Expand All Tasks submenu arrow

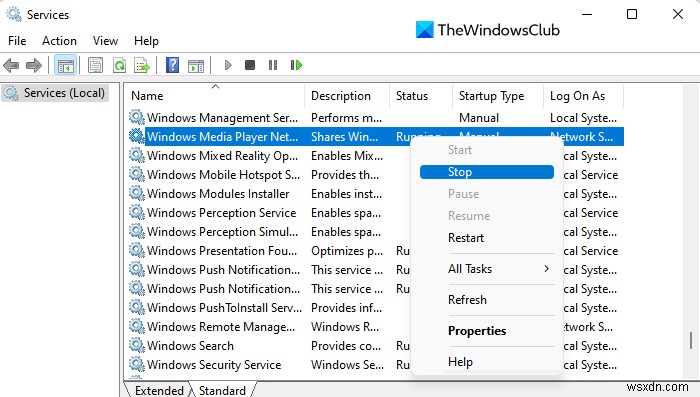click(546, 268)
